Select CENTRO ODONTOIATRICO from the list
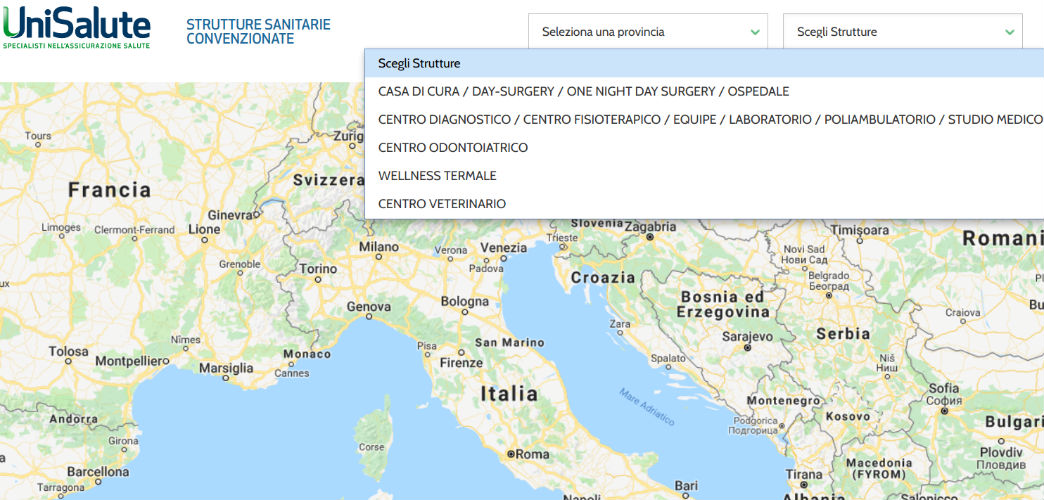Screen dimensions: 1044x500 pyautogui.click(x=704, y=147)
